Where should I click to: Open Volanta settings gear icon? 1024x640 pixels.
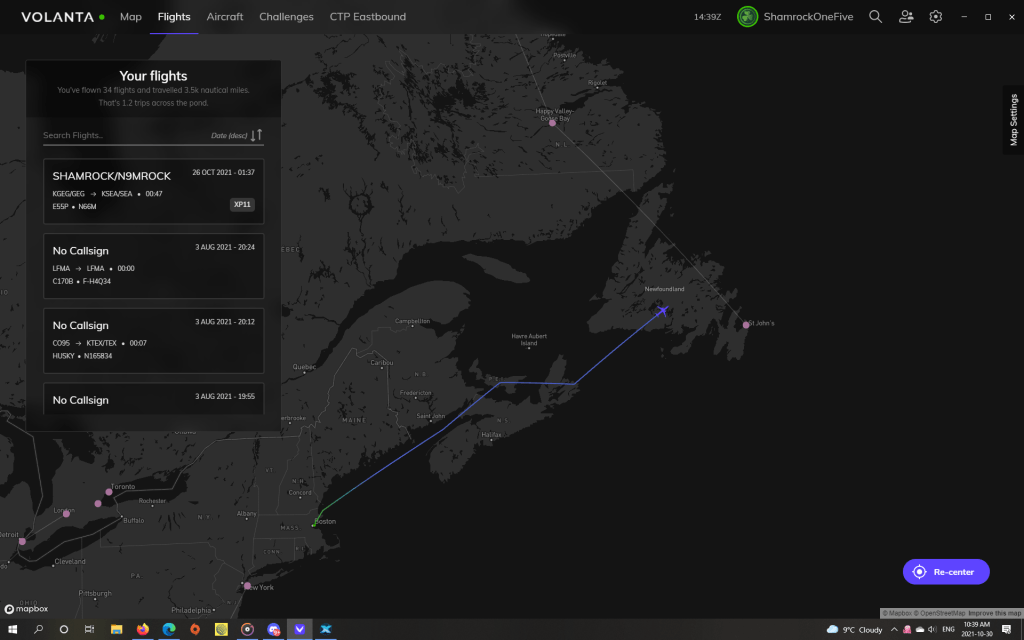click(936, 17)
